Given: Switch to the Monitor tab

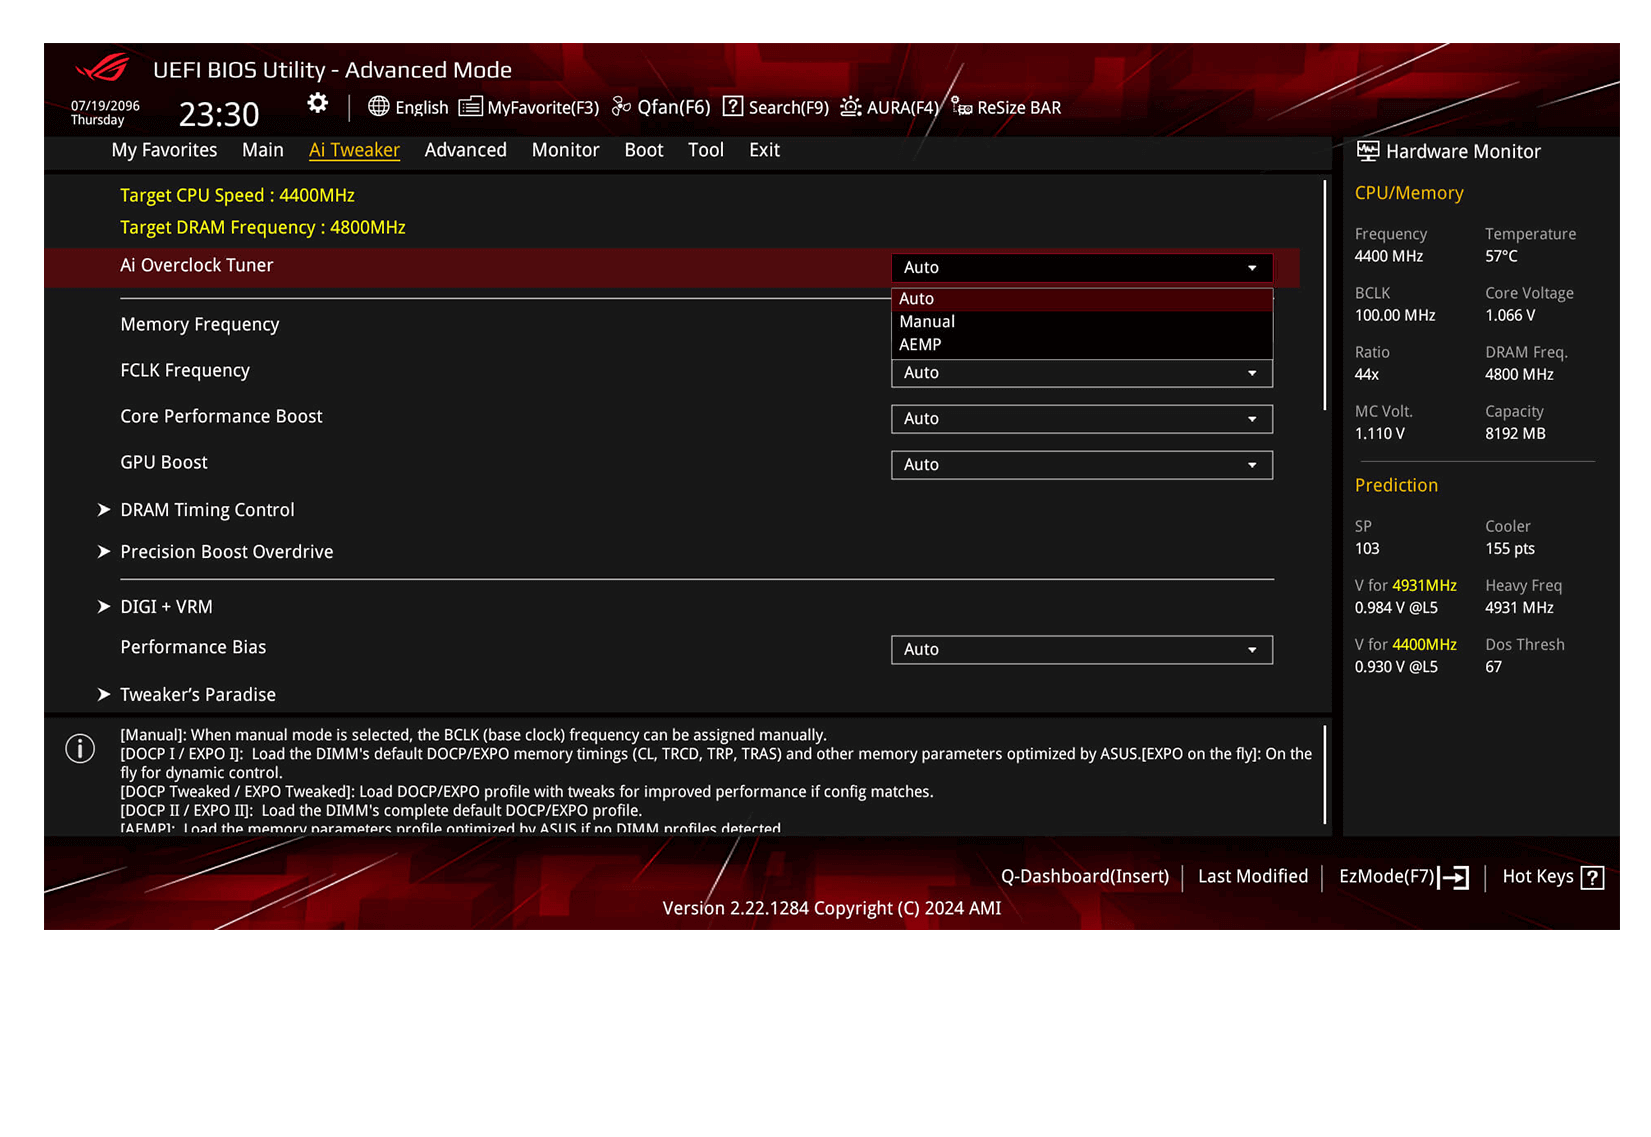Looking at the screenshot, I should tap(565, 149).
